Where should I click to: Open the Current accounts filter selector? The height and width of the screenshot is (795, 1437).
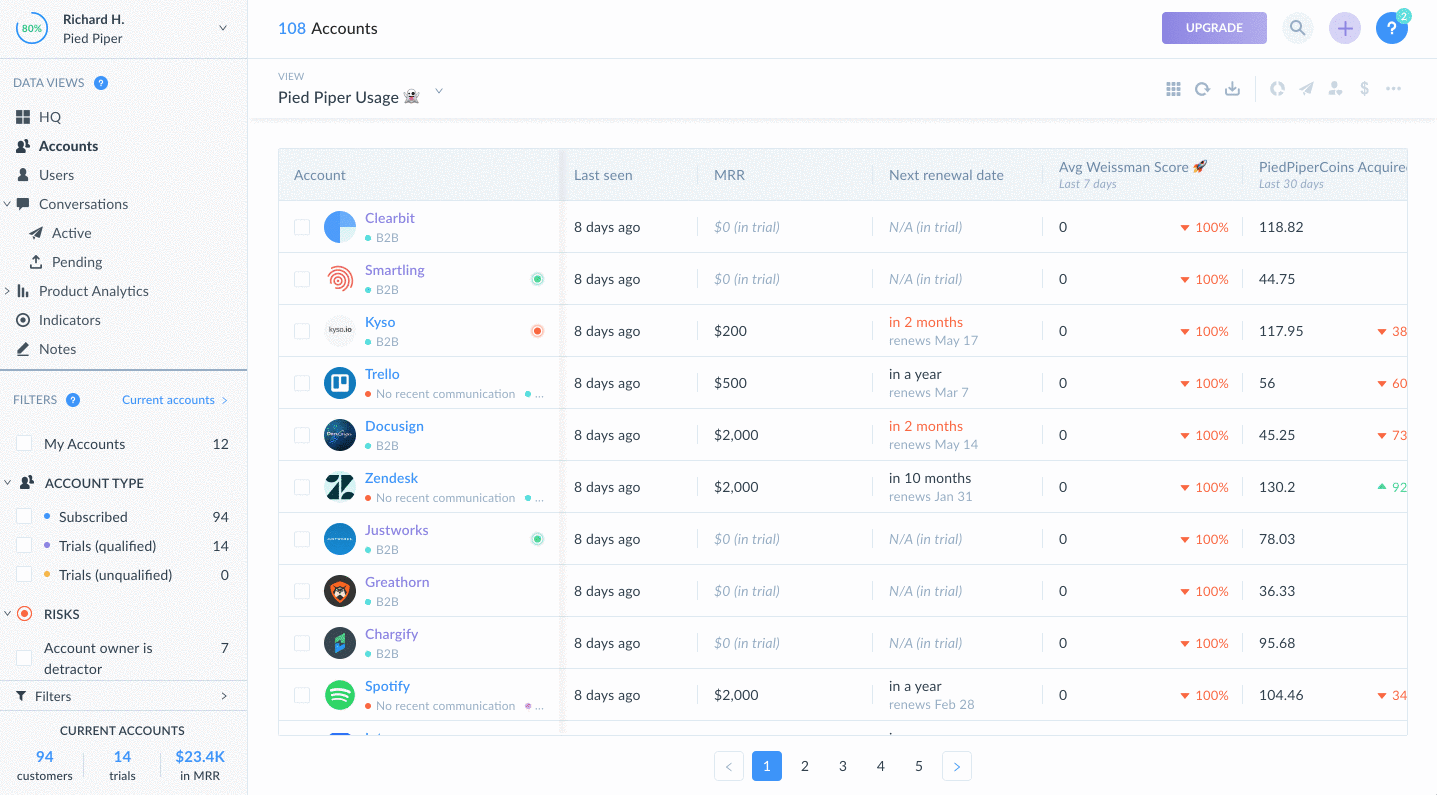click(175, 400)
